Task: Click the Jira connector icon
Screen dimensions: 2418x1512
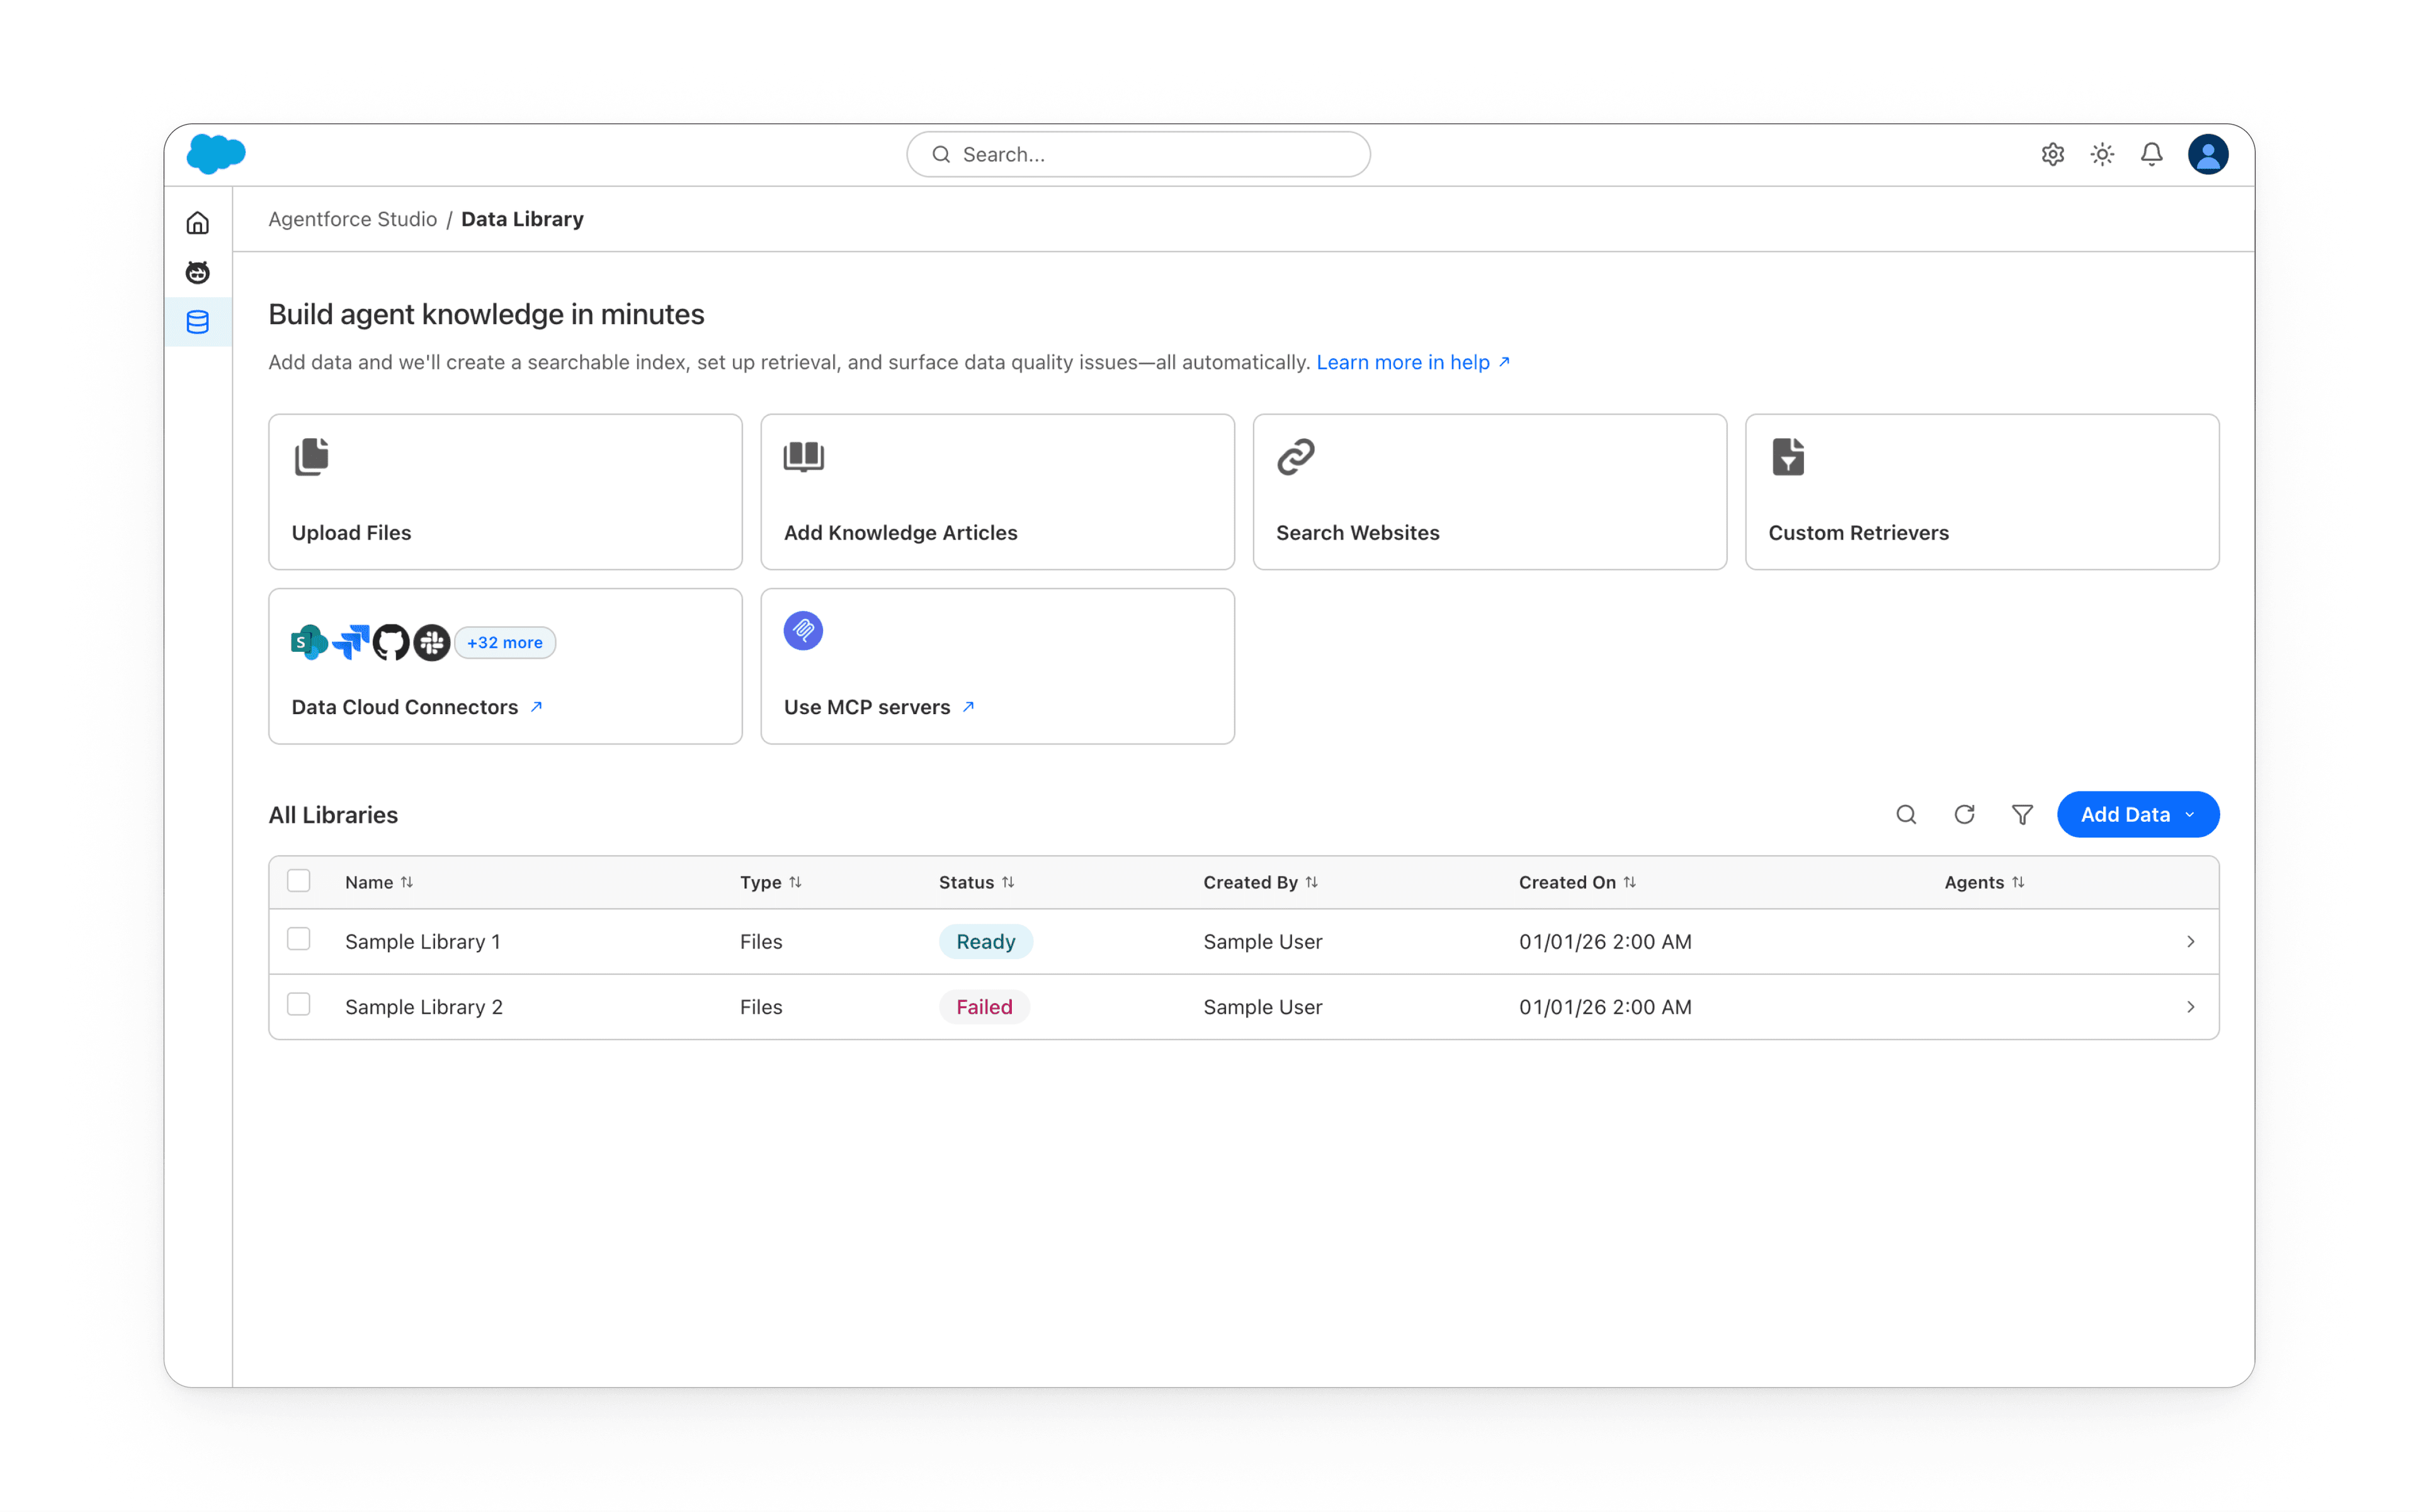Action: pyautogui.click(x=351, y=642)
